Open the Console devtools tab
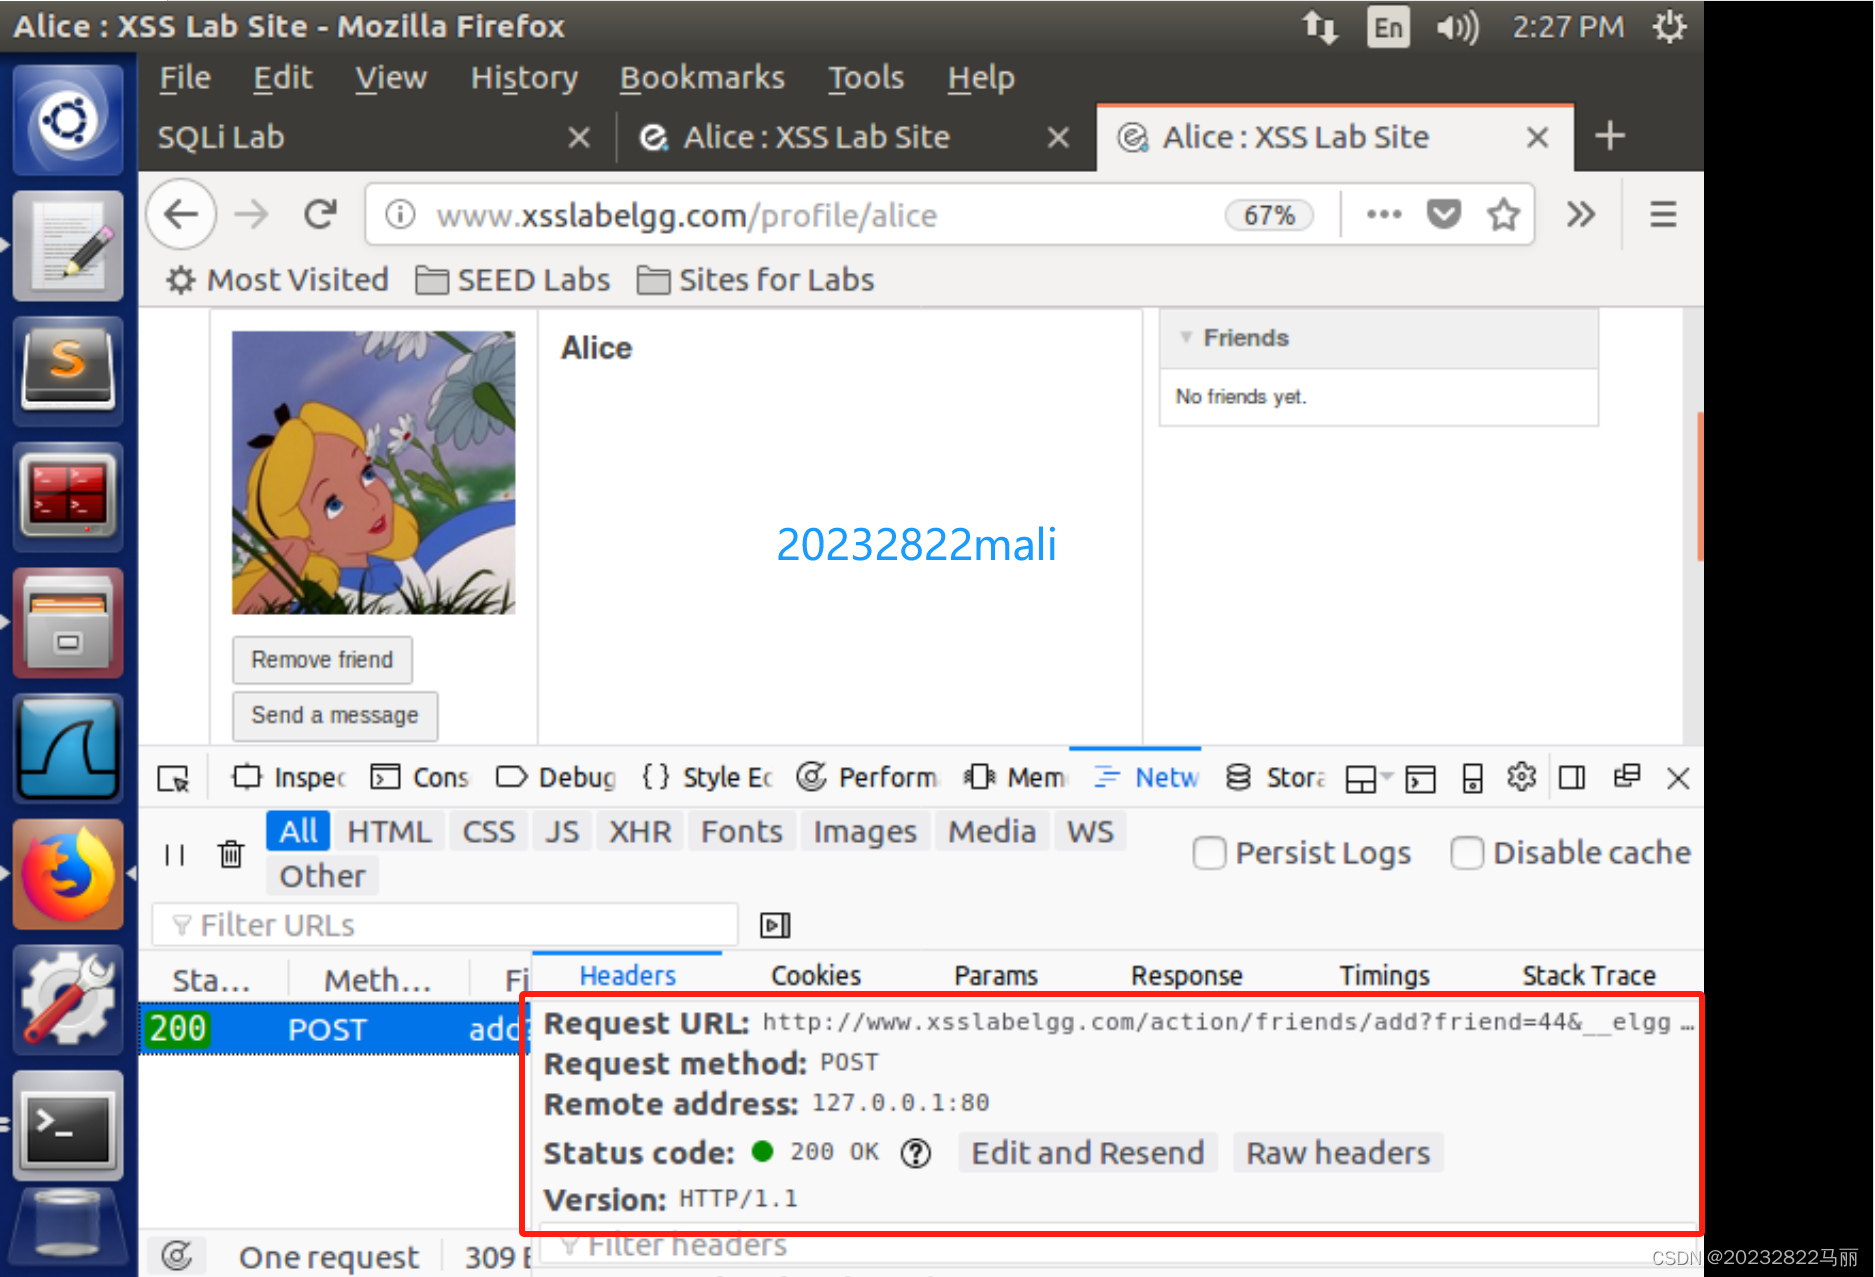1875x1277 pixels. tap(420, 777)
